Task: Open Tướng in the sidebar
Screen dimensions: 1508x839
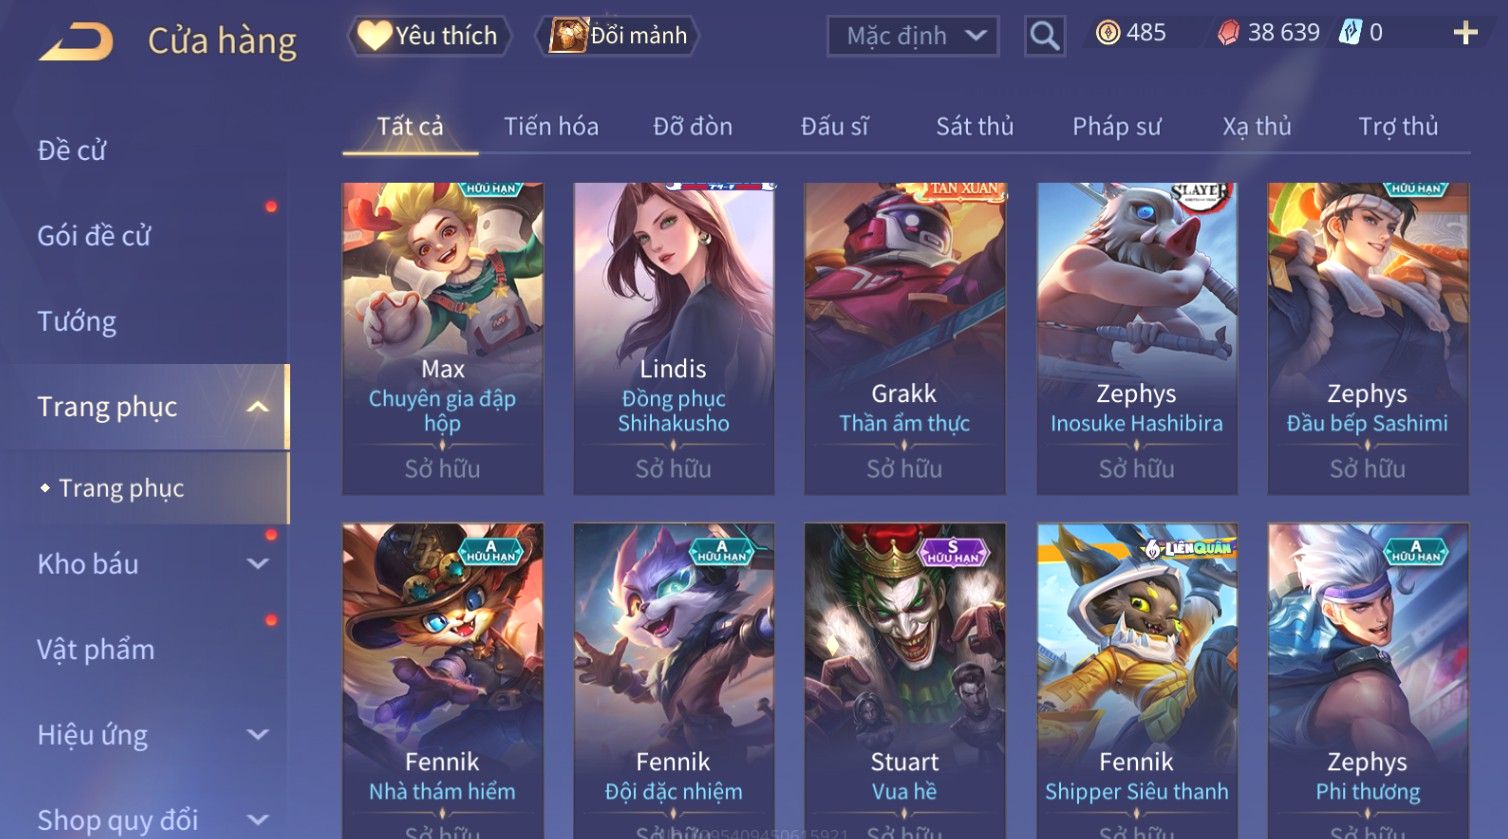Action: tap(77, 321)
